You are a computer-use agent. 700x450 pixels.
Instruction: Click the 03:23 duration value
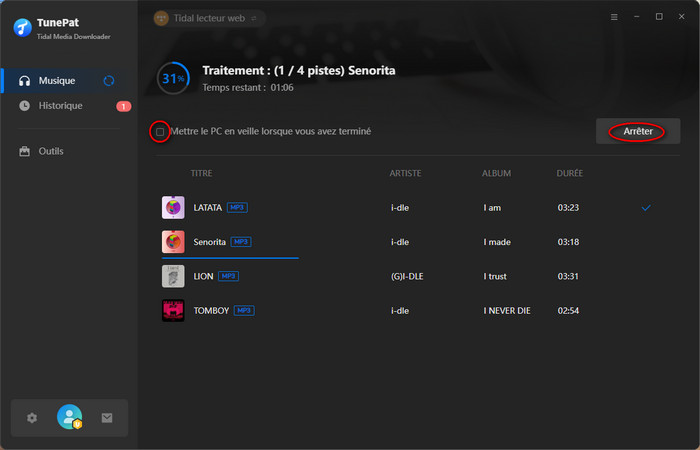tap(568, 208)
